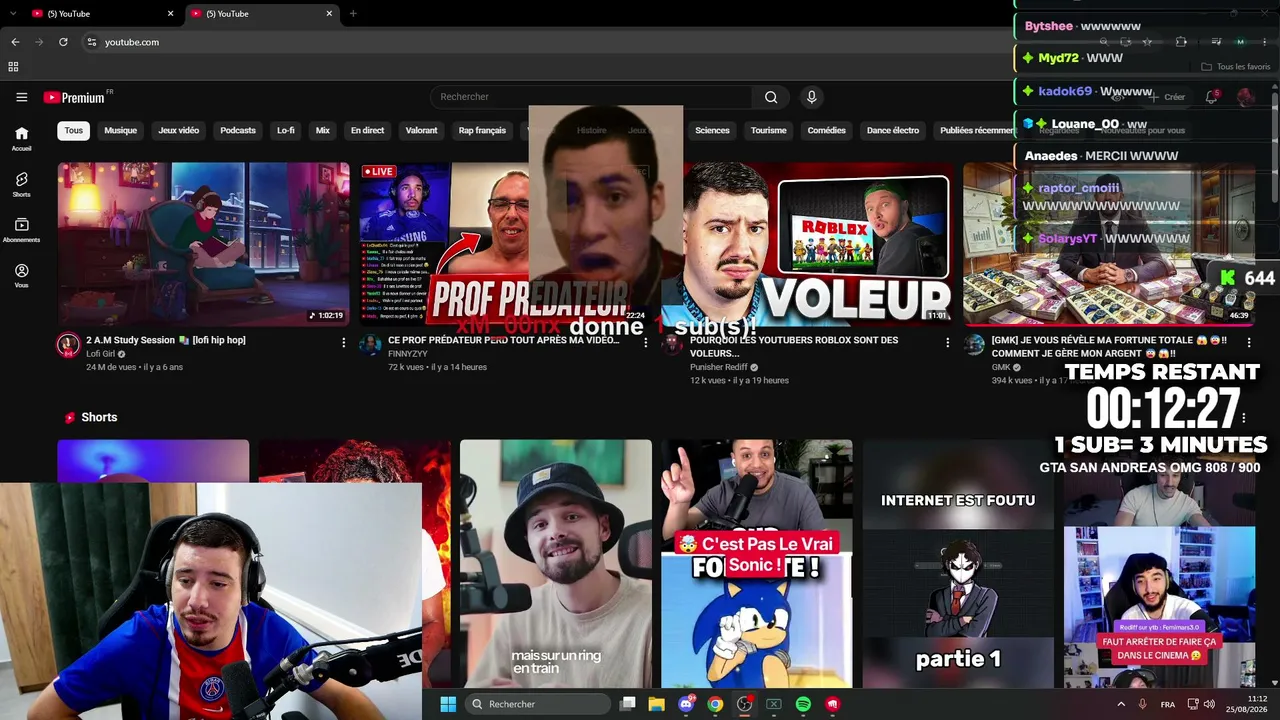Play the lofi study session thumbnail
The width and height of the screenshot is (1280, 720).
(204, 244)
